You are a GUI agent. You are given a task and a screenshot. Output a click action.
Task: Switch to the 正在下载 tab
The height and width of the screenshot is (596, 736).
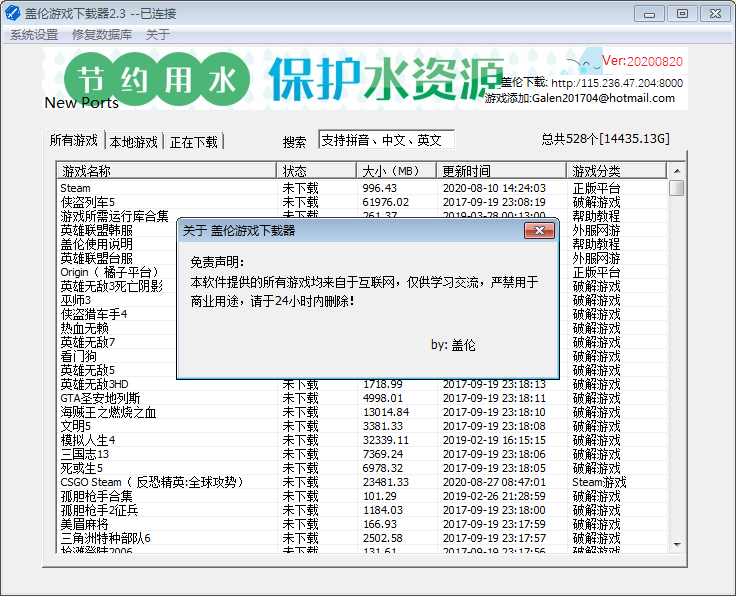point(194,142)
